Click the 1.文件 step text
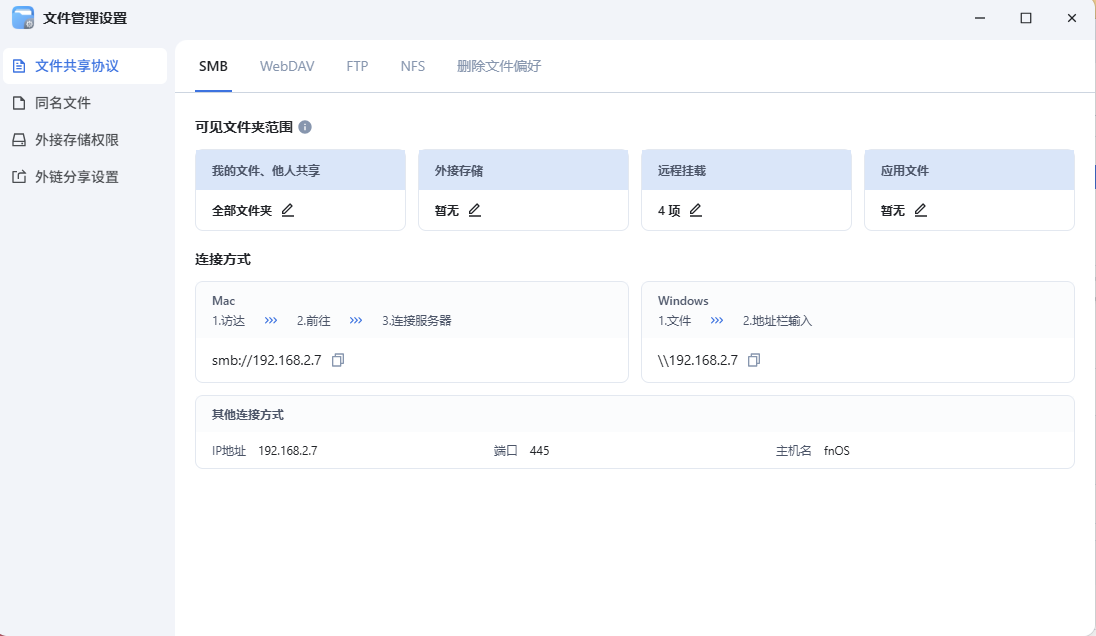Viewport: 1096px width, 636px height. pyautogui.click(x=675, y=321)
